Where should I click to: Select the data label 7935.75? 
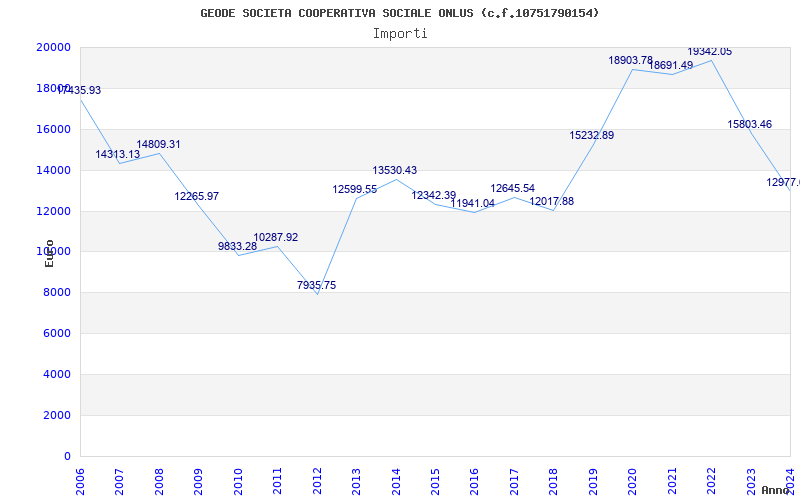coord(316,285)
